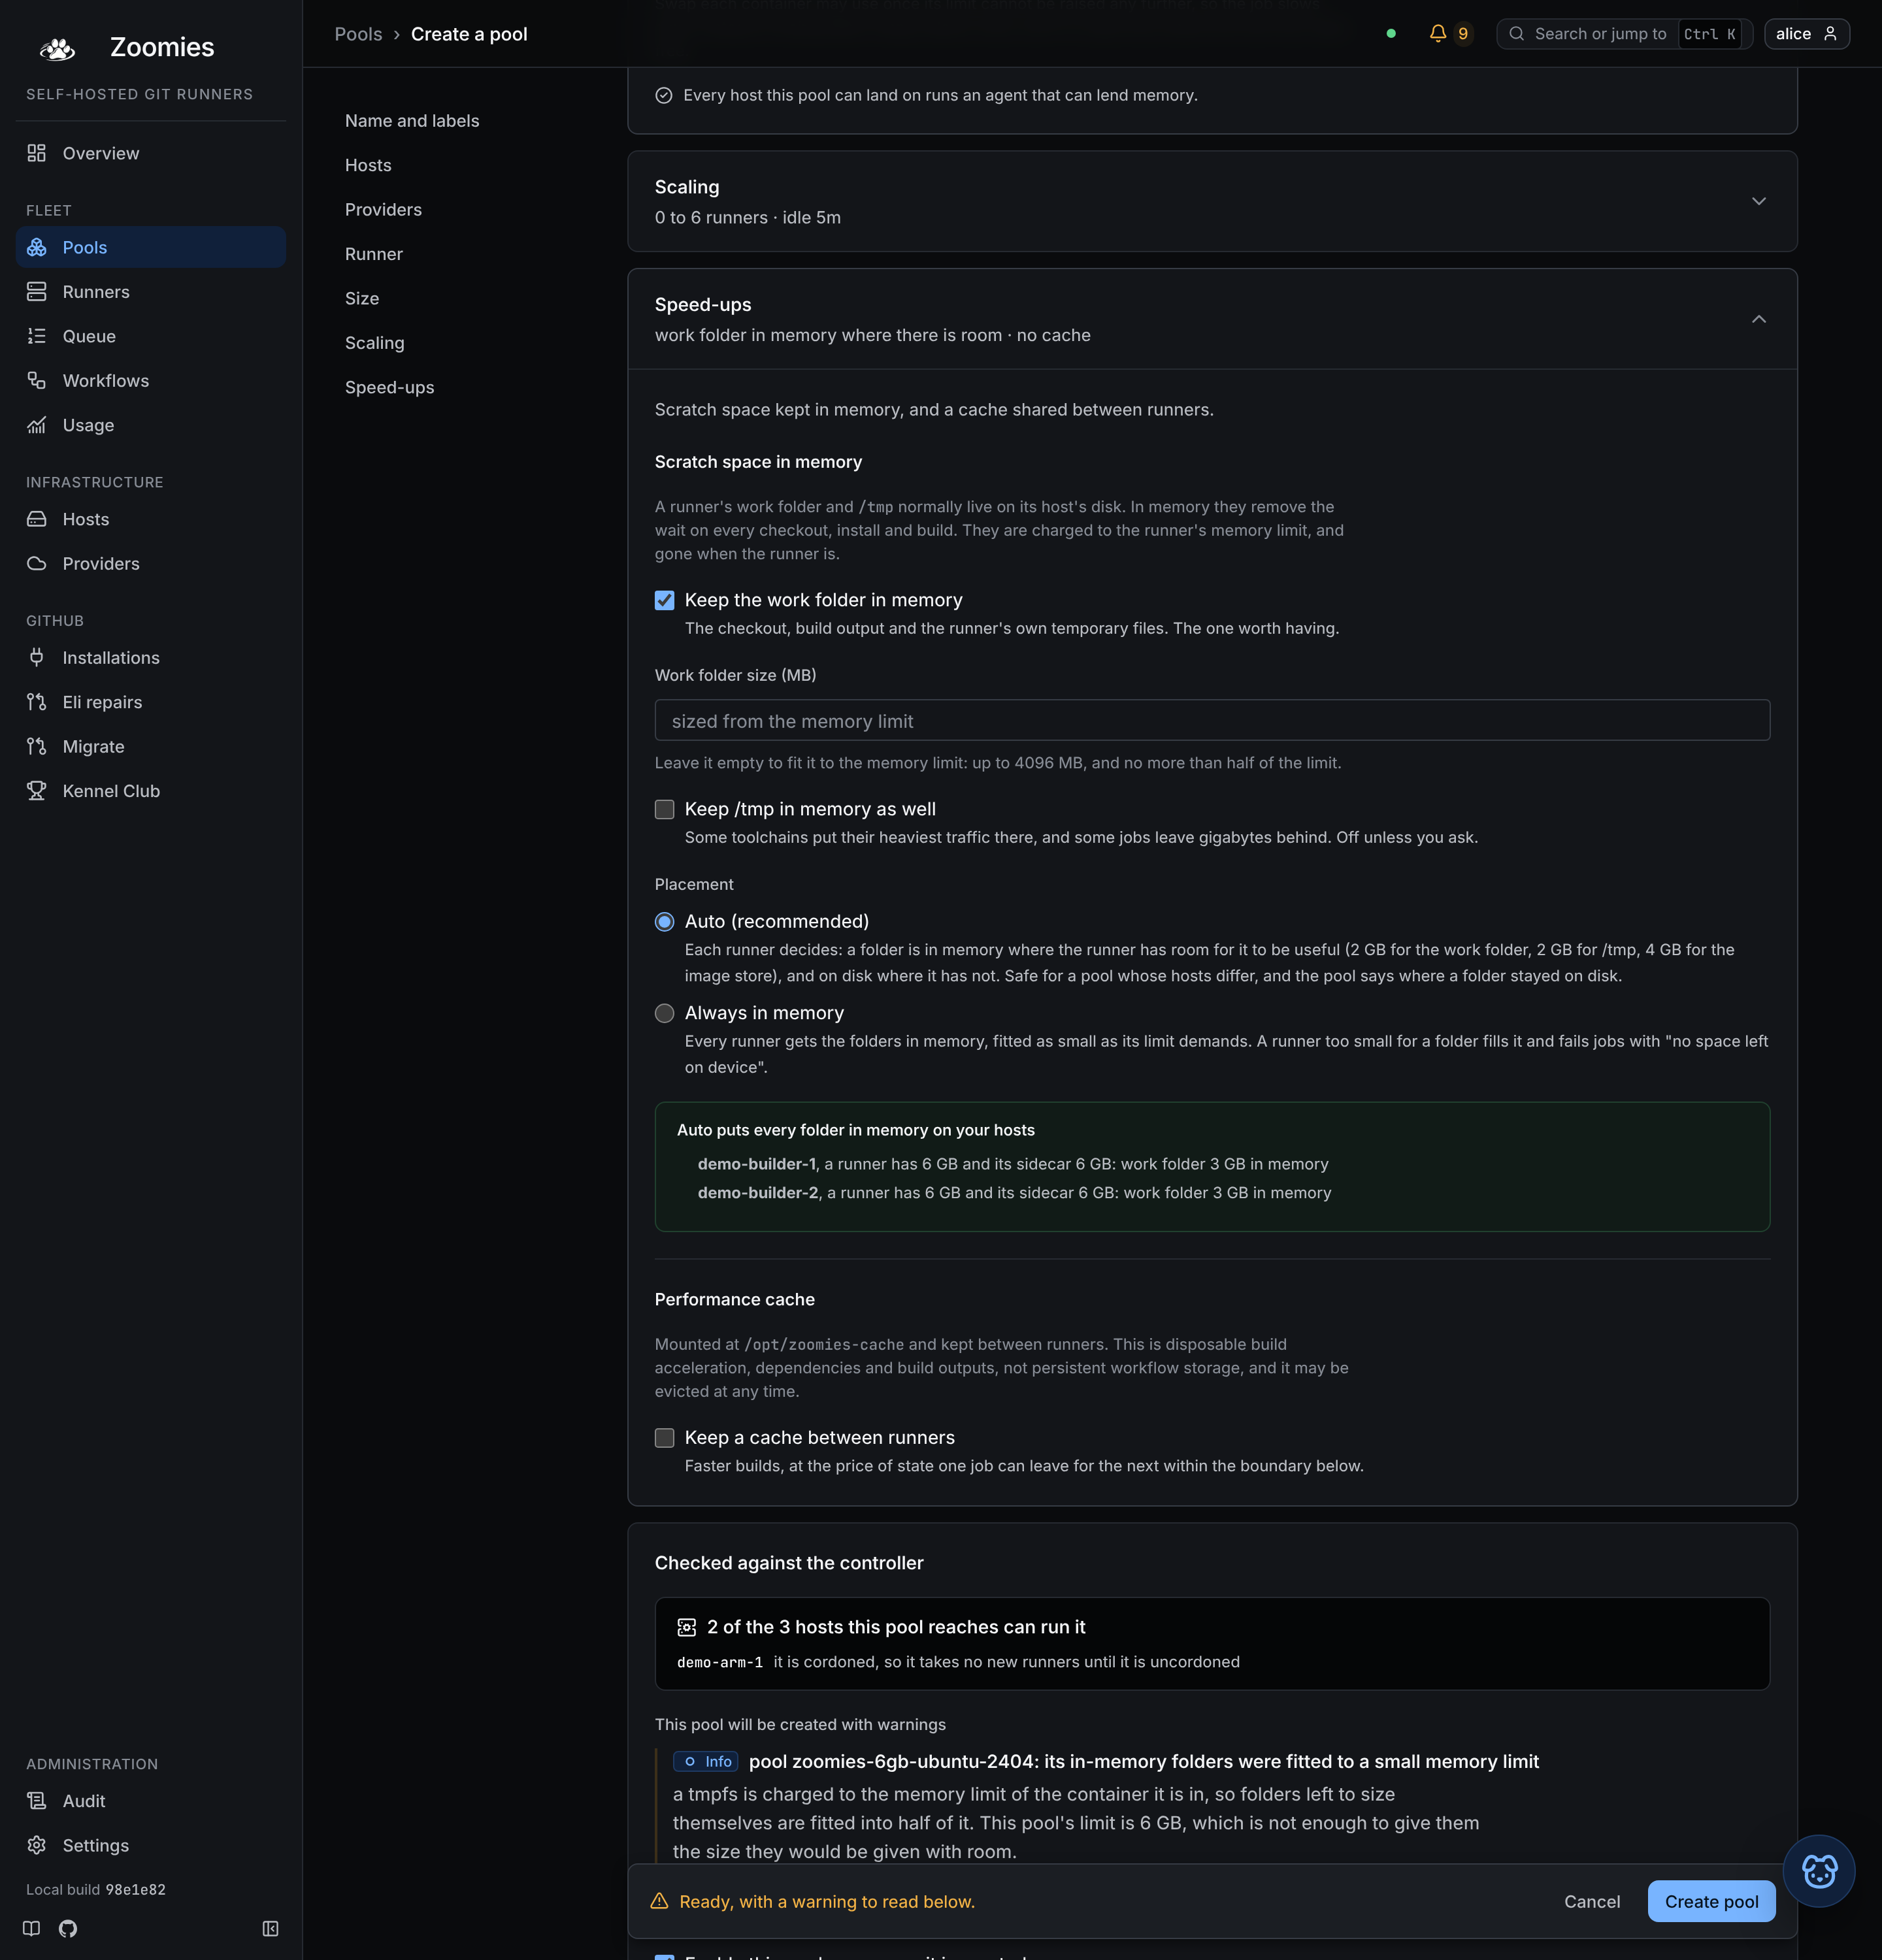Click the Installations plug icon
The height and width of the screenshot is (1960, 1882).
tap(37, 658)
